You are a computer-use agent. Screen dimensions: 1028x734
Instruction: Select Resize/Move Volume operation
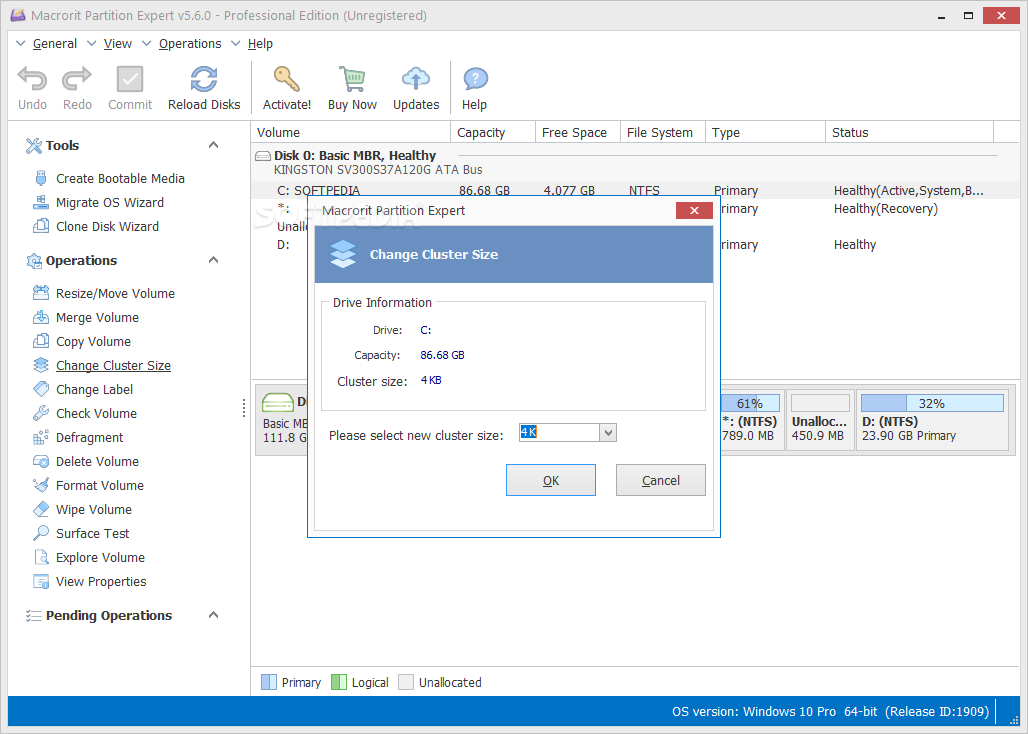click(x=115, y=294)
